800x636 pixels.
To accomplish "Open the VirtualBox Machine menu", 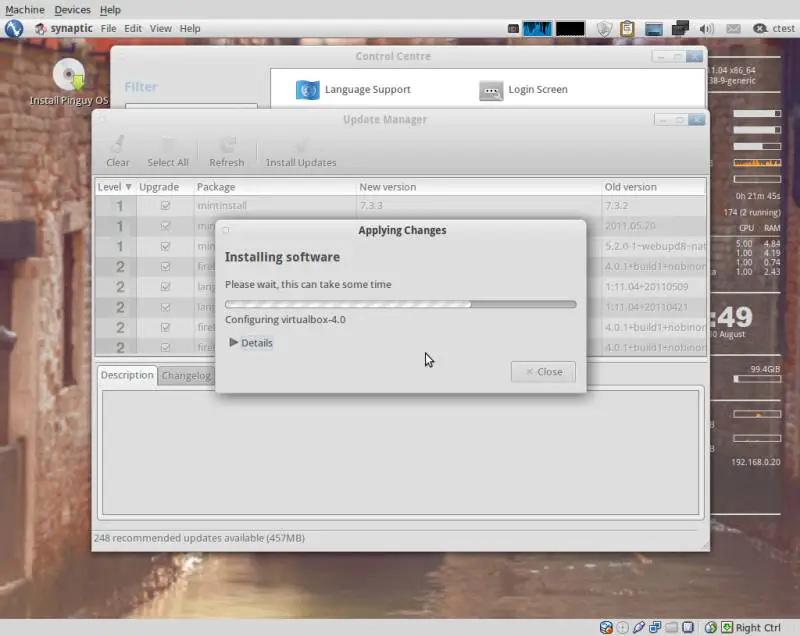I will point(25,10).
